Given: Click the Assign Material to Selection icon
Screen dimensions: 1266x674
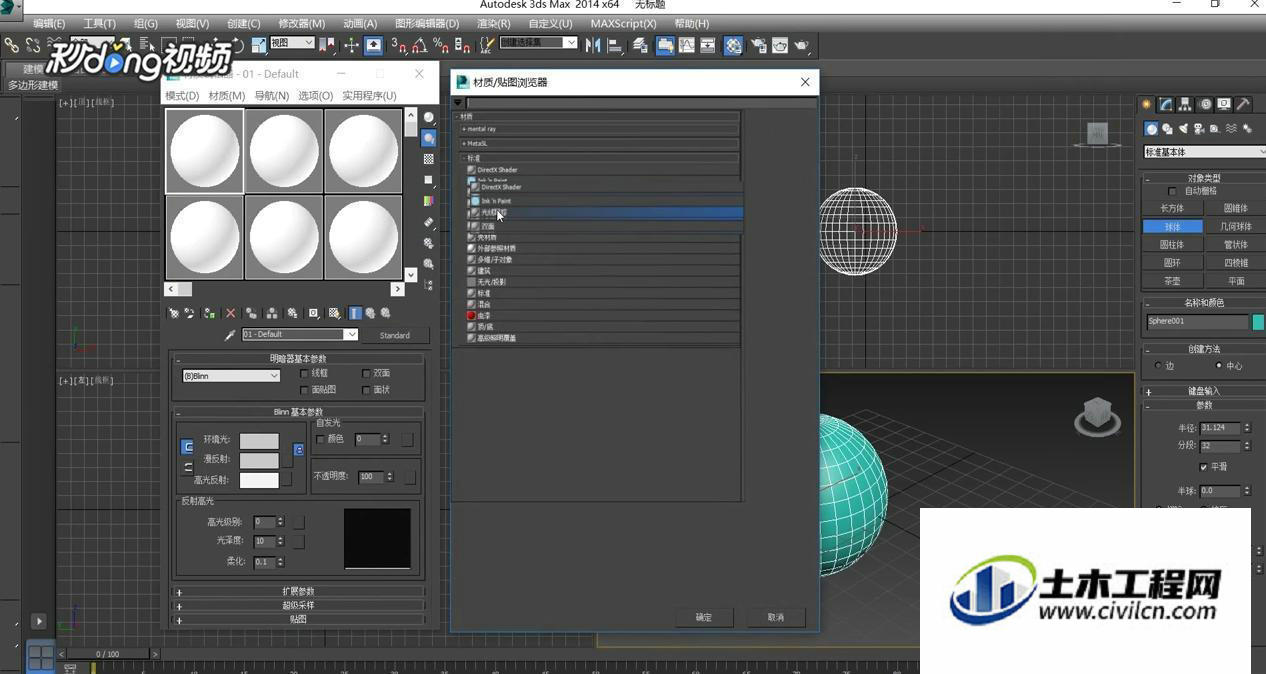Looking at the screenshot, I should pos(209,313).
